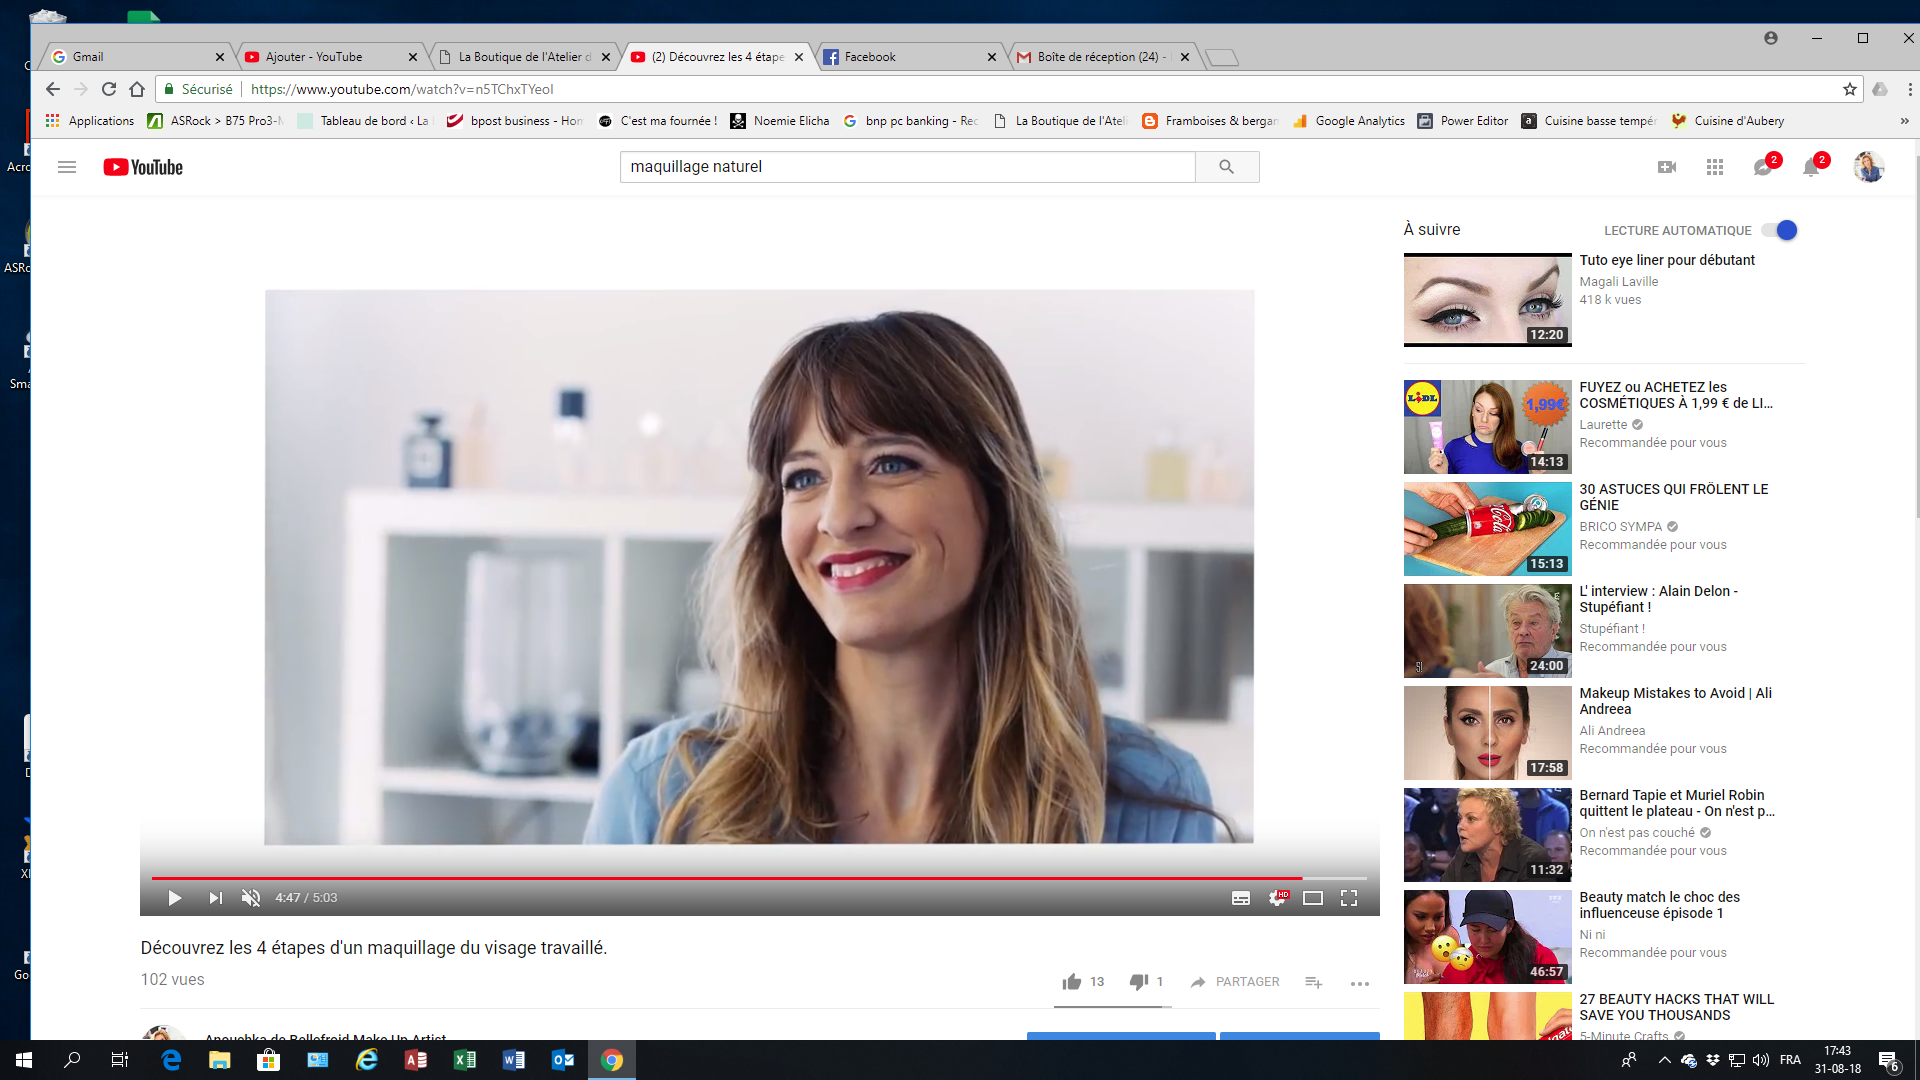Open Chrome profile user icon
The image size is (1920, 1080).
point(1771,38)
